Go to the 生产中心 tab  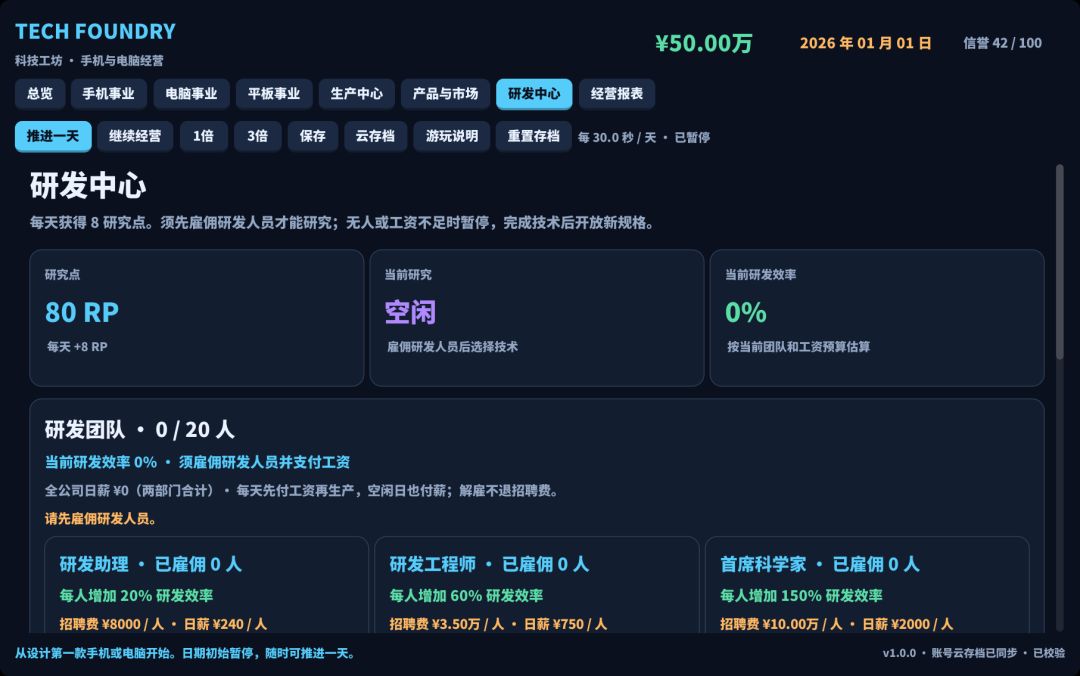357,94
